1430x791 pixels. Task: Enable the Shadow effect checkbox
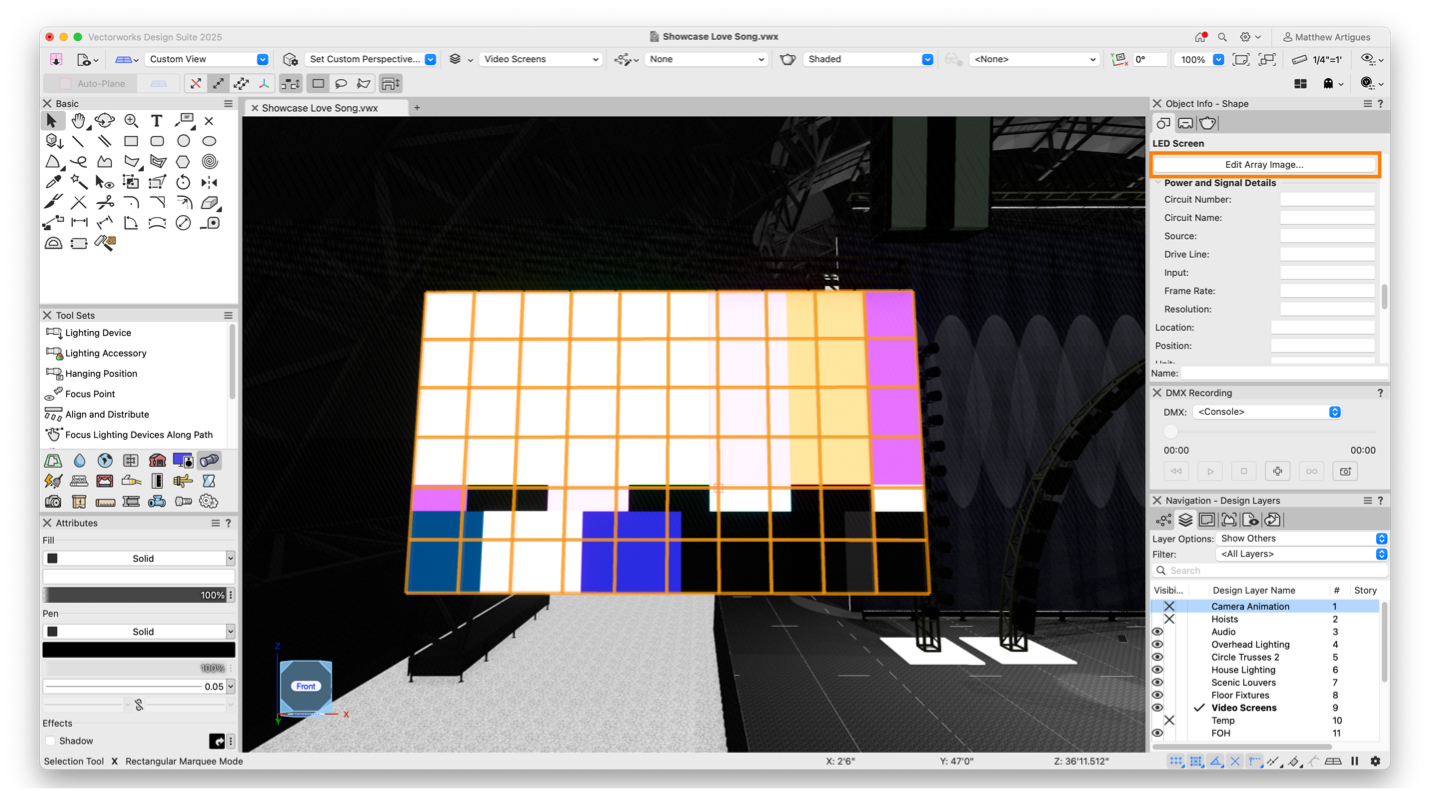[x=51, y=741]
